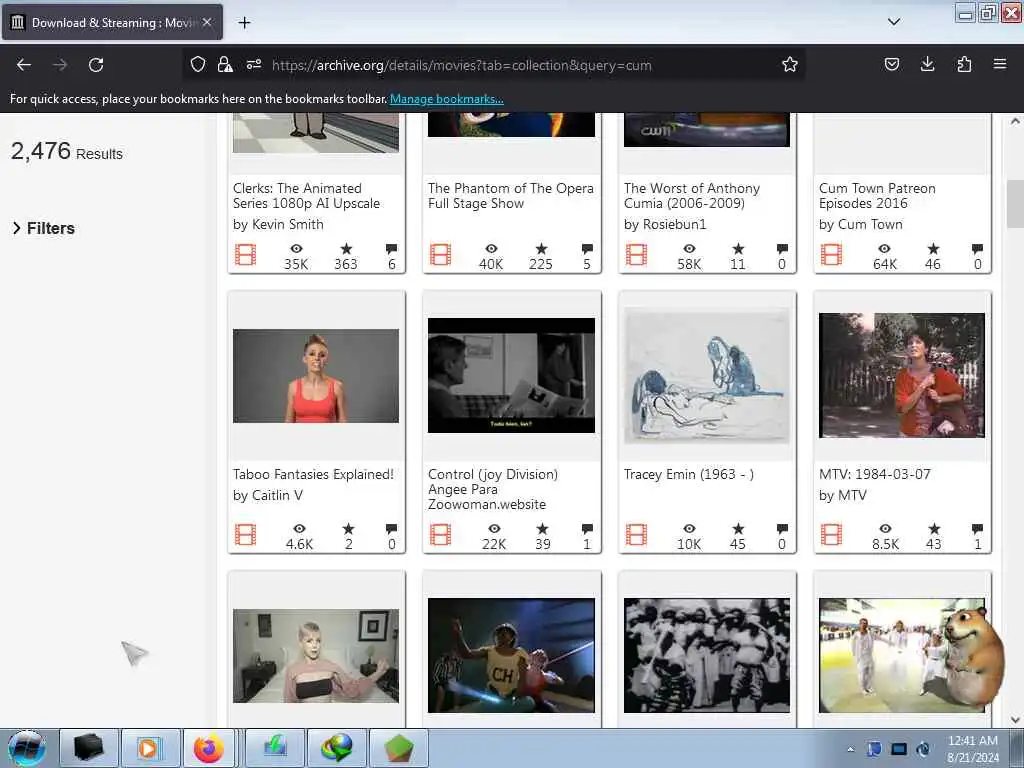Open the white-suited group thumbnail

click(x=902, y=656)
